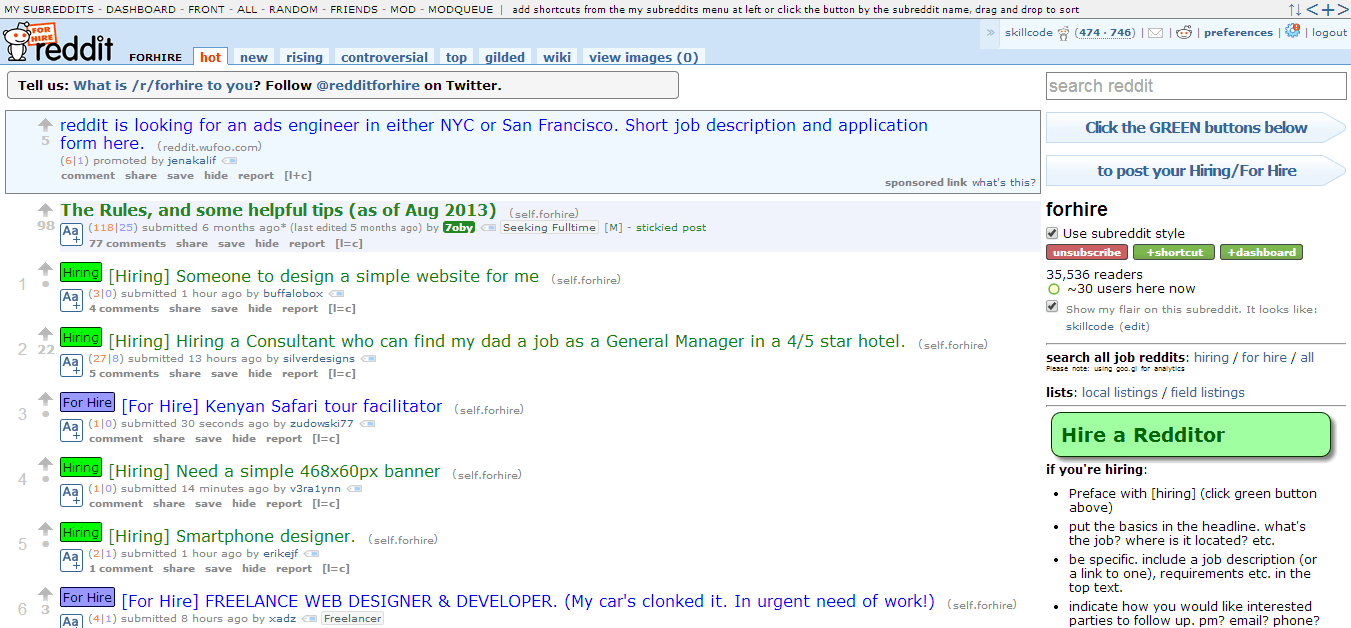Viewport: 1351px width, 628px height.
Task: Upvote the reddit ads engineer sponsored post
Action: (x=45, y=125)
